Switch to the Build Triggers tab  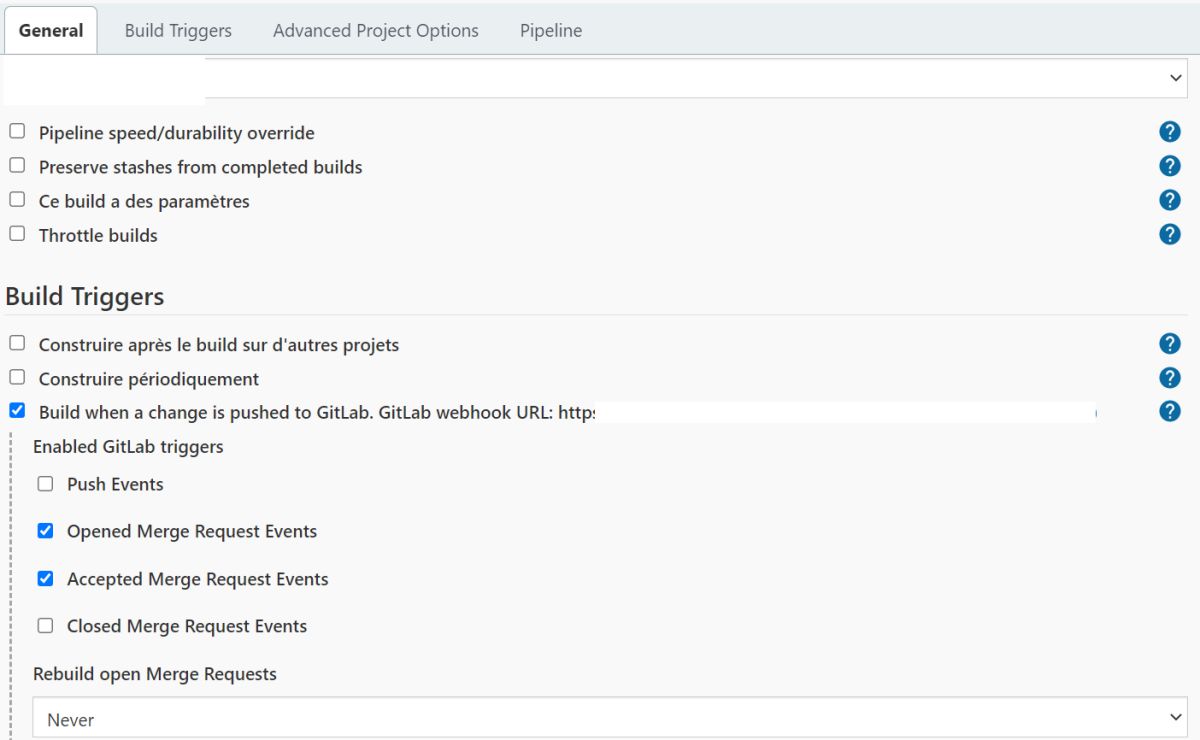178,30
